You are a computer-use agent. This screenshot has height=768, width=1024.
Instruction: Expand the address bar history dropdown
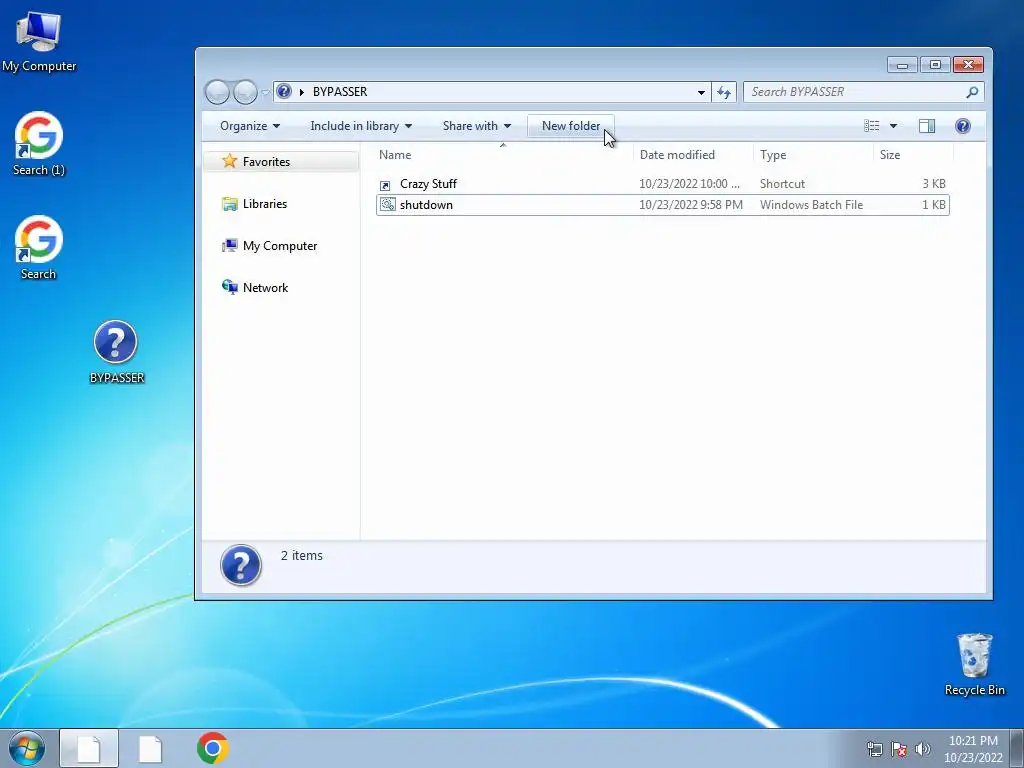[701, 92]
